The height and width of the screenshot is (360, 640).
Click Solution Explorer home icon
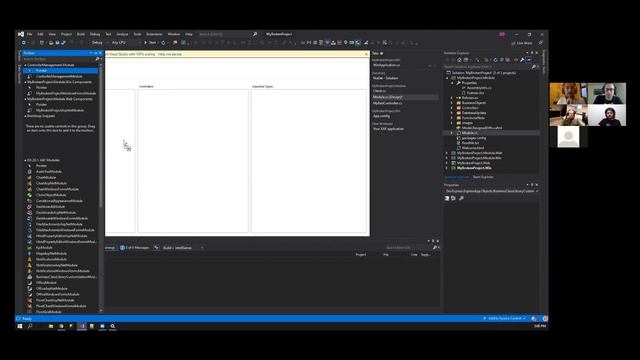tap(459, 60)
